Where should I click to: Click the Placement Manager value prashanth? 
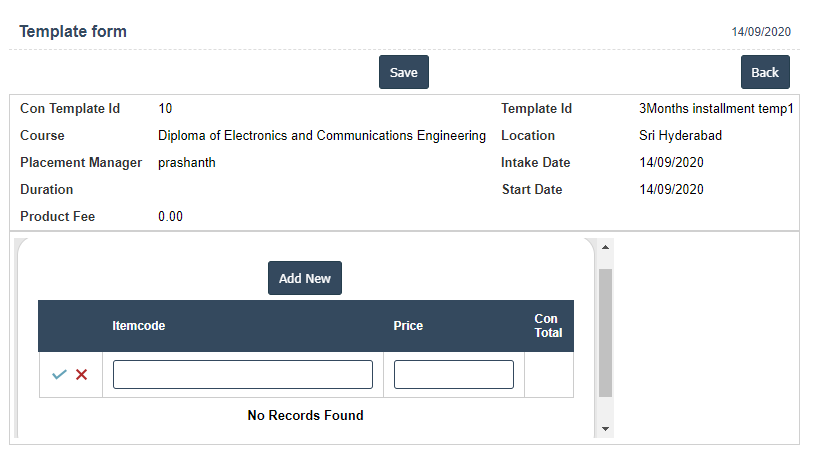[x=187, y=162]
